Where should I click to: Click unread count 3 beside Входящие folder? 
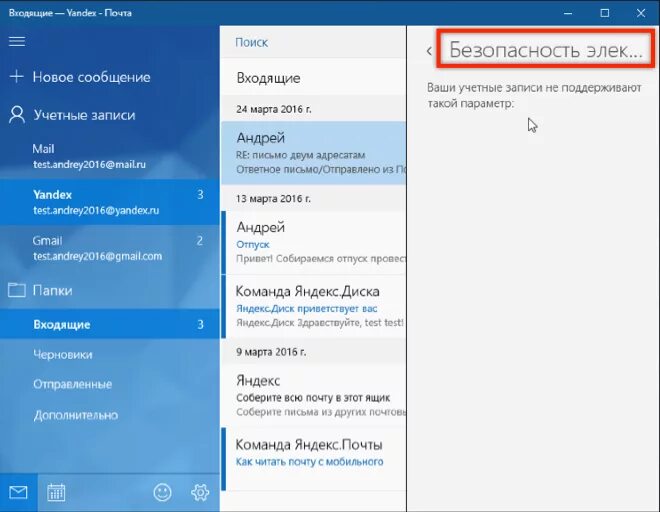point(200,324)
